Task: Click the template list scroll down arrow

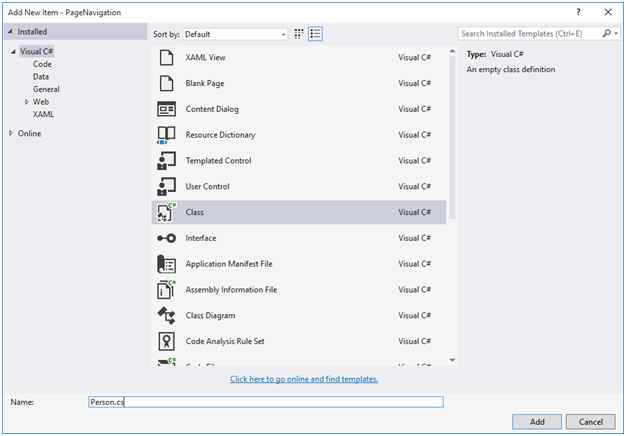Action: click(x=452, y=360)
